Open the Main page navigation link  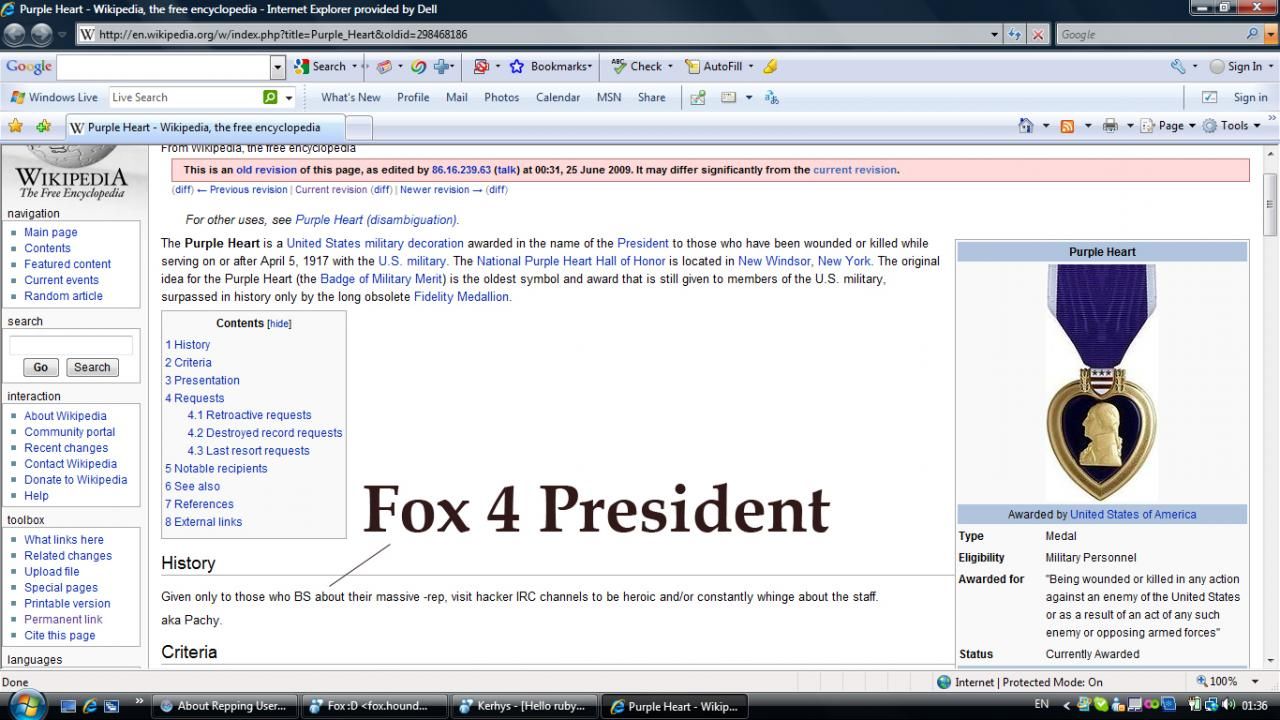pos(51,232)
